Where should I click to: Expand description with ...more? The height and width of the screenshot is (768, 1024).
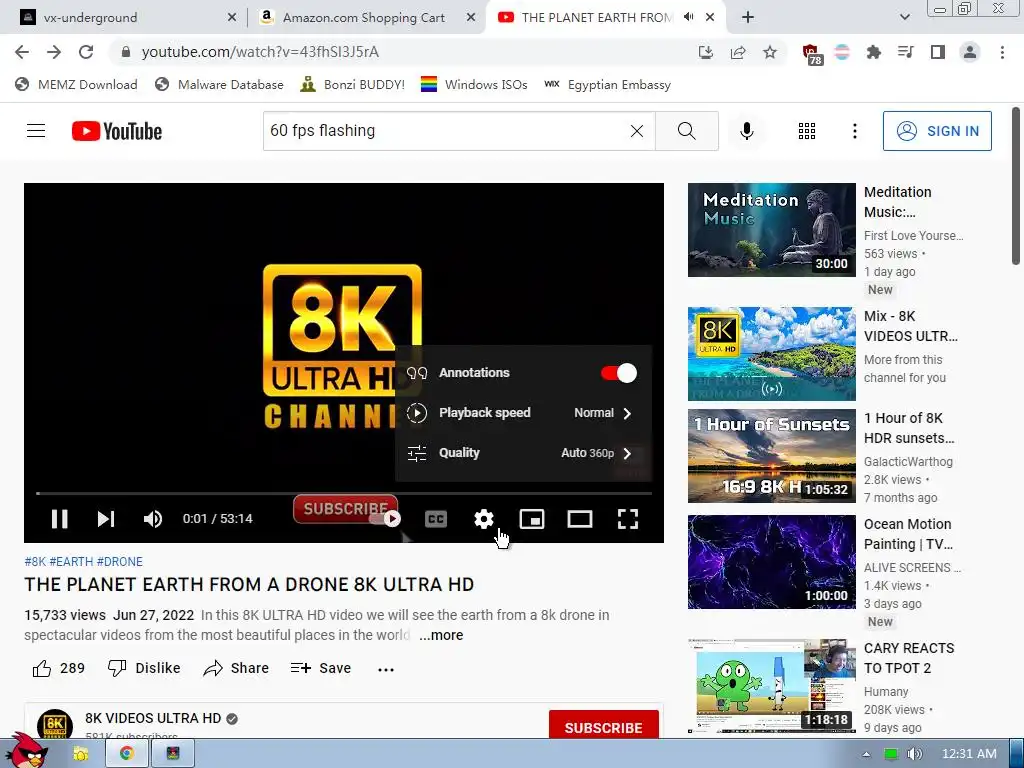(x=441, y=635)
